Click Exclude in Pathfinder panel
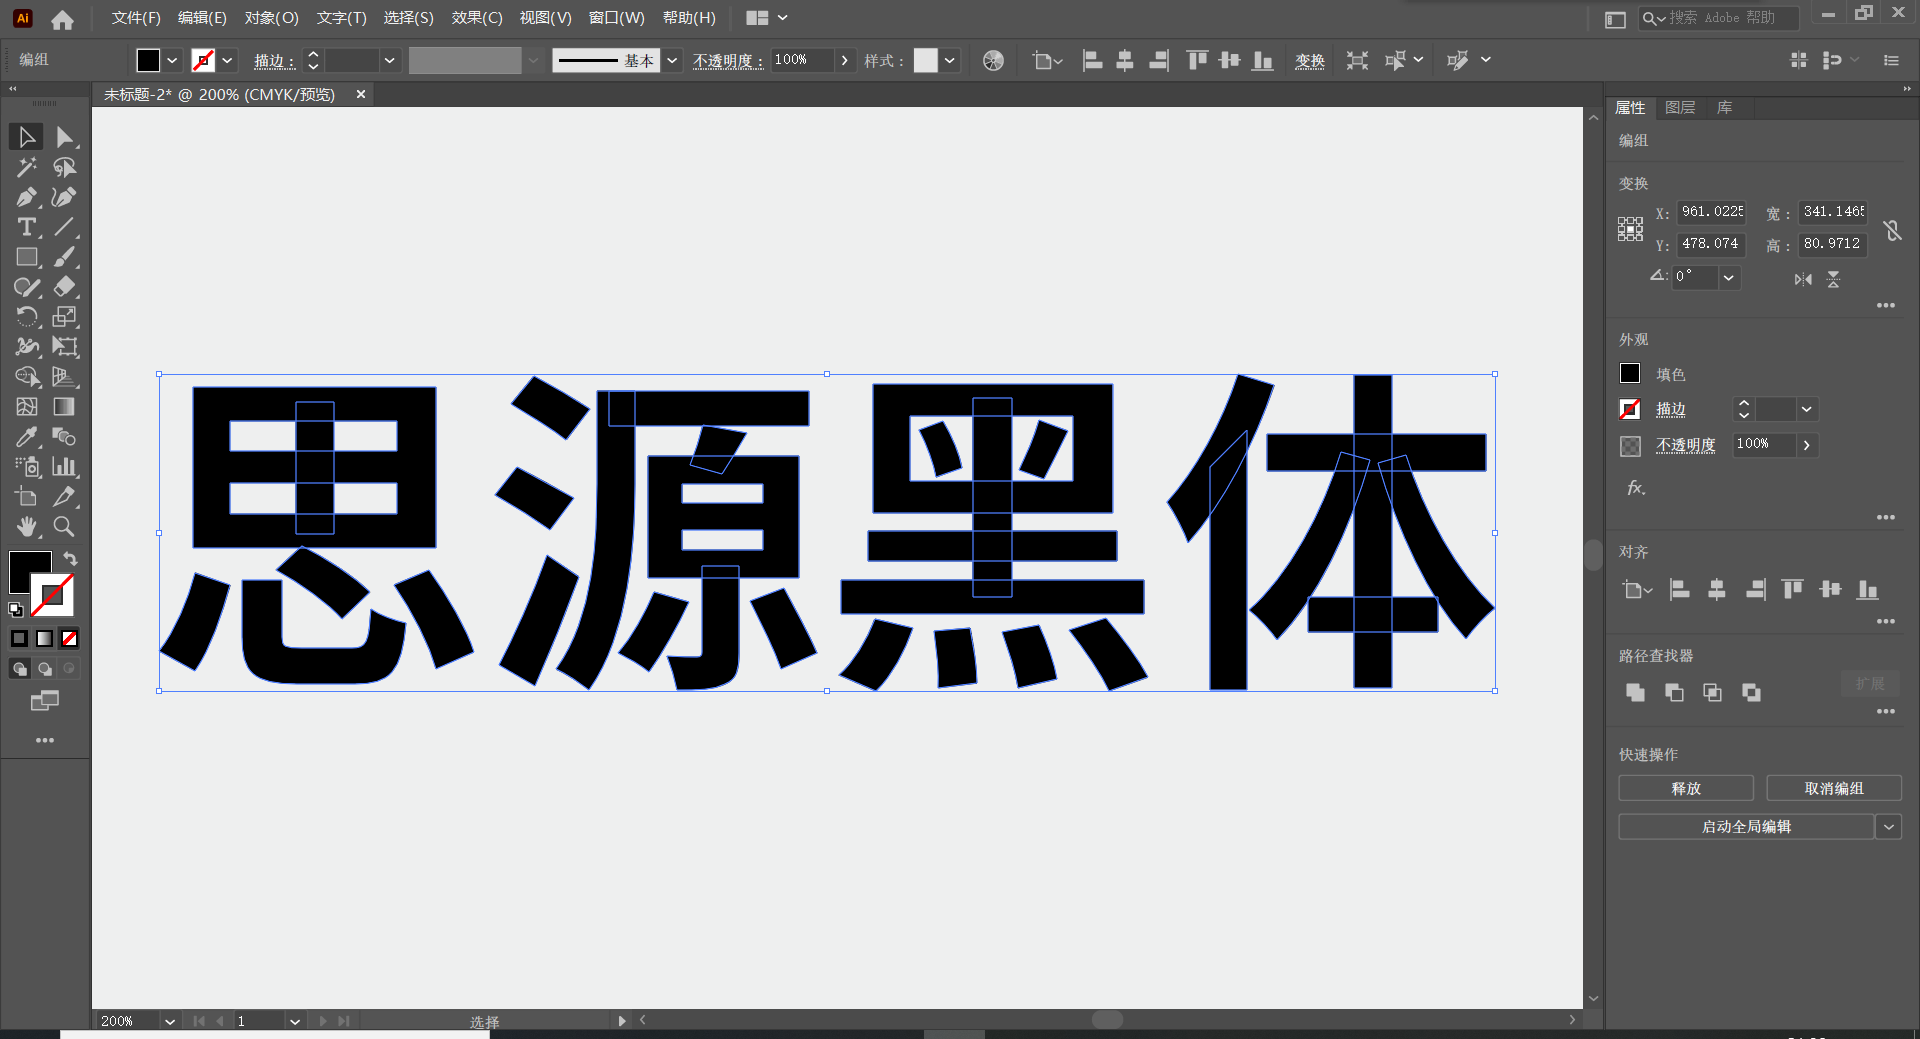This screenshot has width=1920, height=1039. 1751,692
